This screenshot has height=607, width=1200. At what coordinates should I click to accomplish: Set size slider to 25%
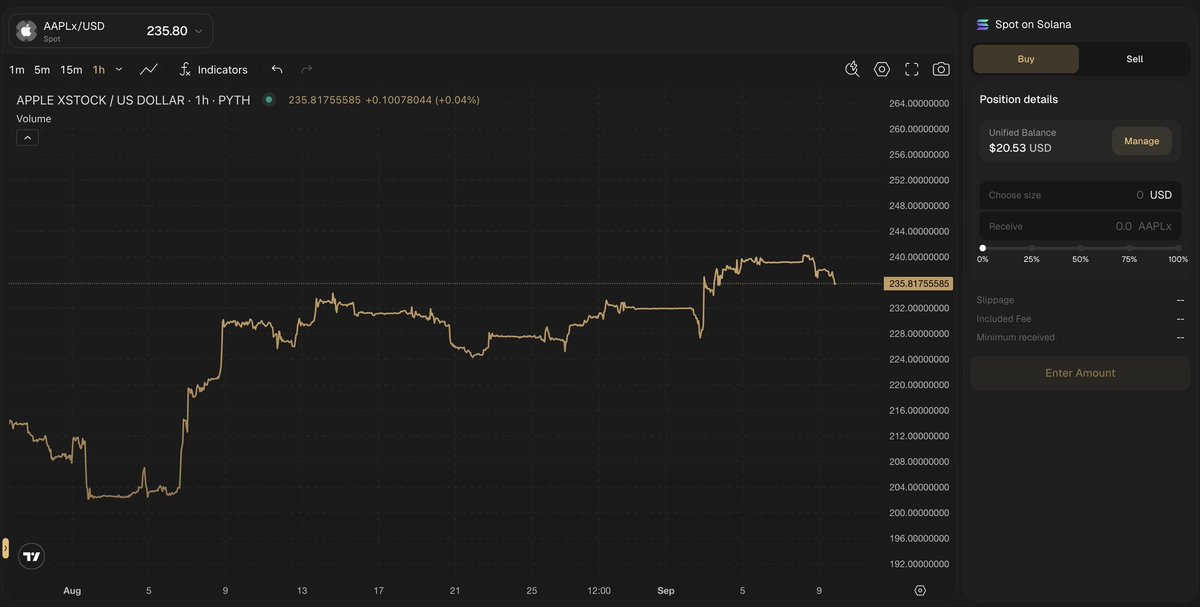[x=1031, y=248]
